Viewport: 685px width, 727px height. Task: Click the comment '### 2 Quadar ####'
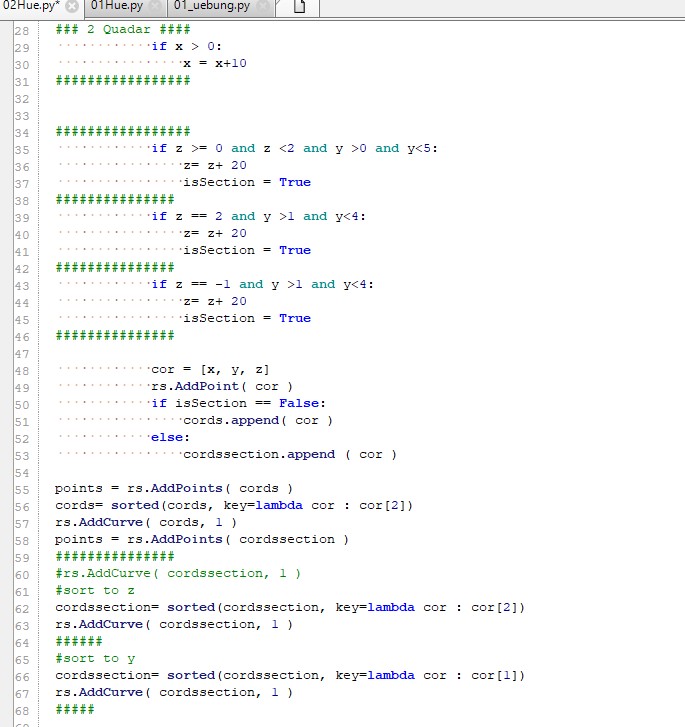coord(123,30)
